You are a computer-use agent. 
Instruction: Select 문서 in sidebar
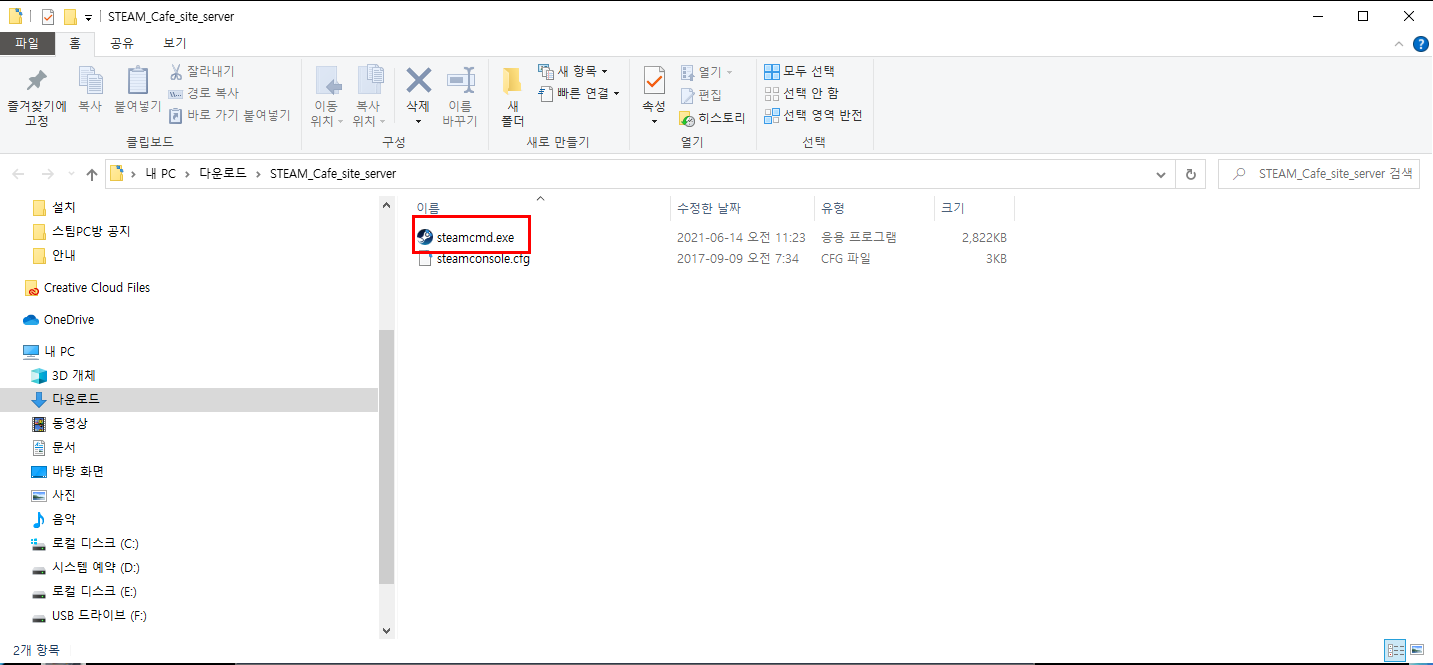53,447
